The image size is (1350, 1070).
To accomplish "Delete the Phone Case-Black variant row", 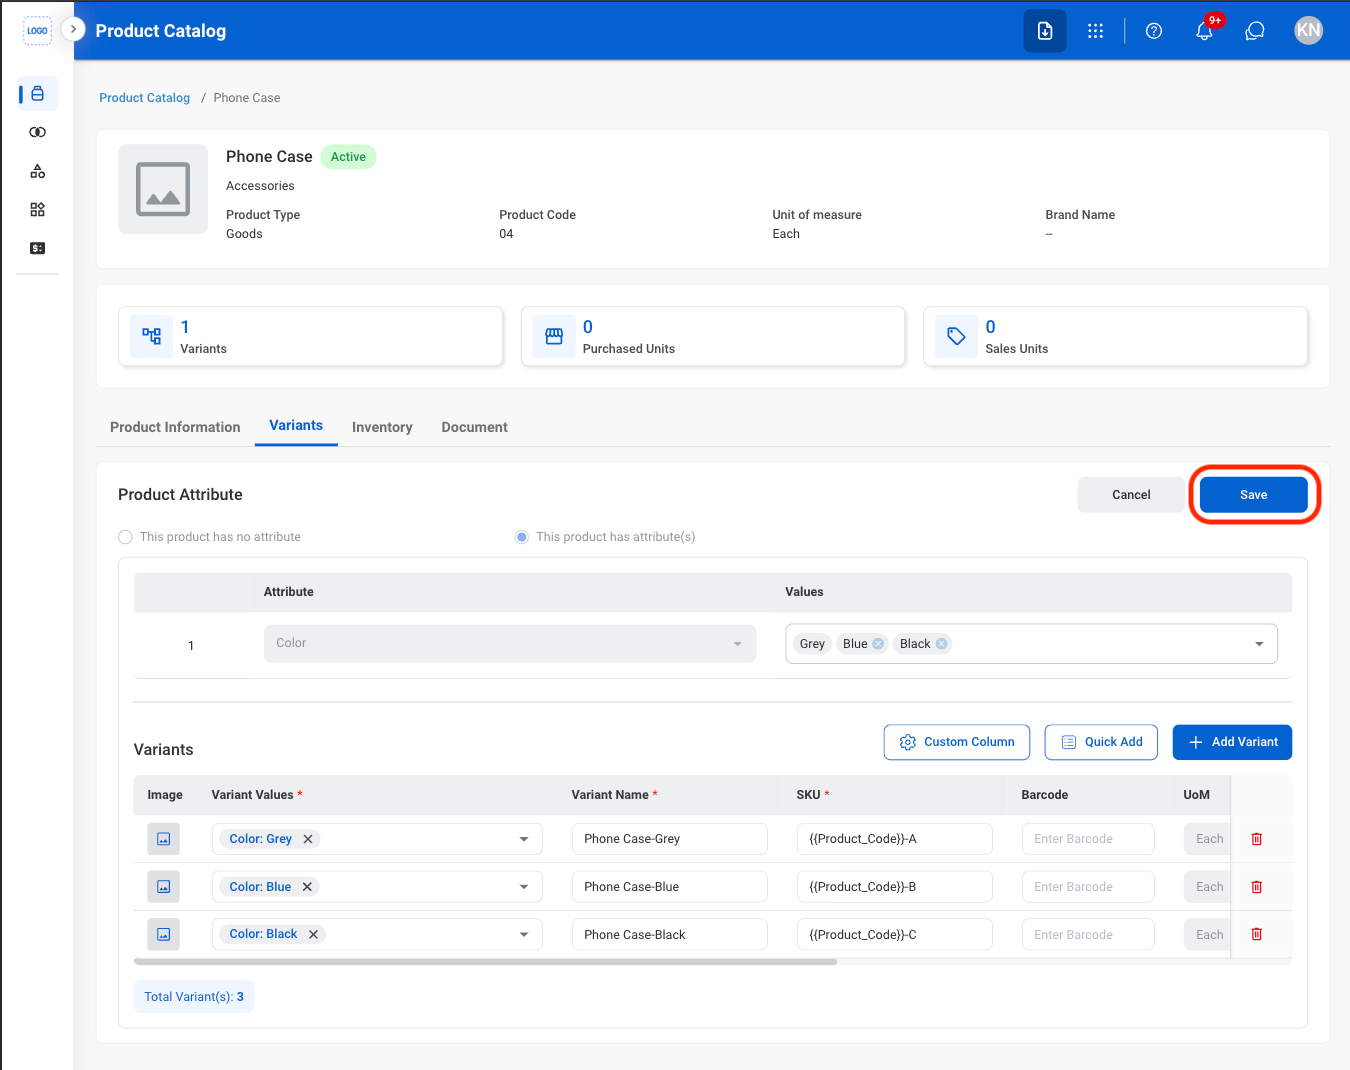I will [1257, 935].
